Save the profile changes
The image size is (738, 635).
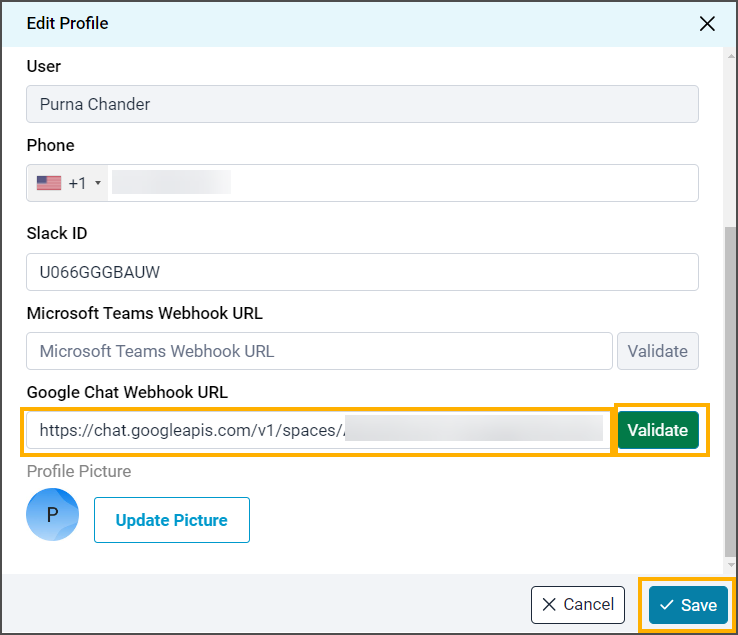[x=688, y=605]
